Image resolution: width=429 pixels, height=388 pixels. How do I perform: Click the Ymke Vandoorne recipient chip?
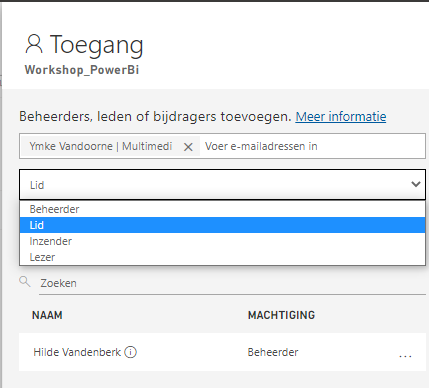click(x=101, y=146)
